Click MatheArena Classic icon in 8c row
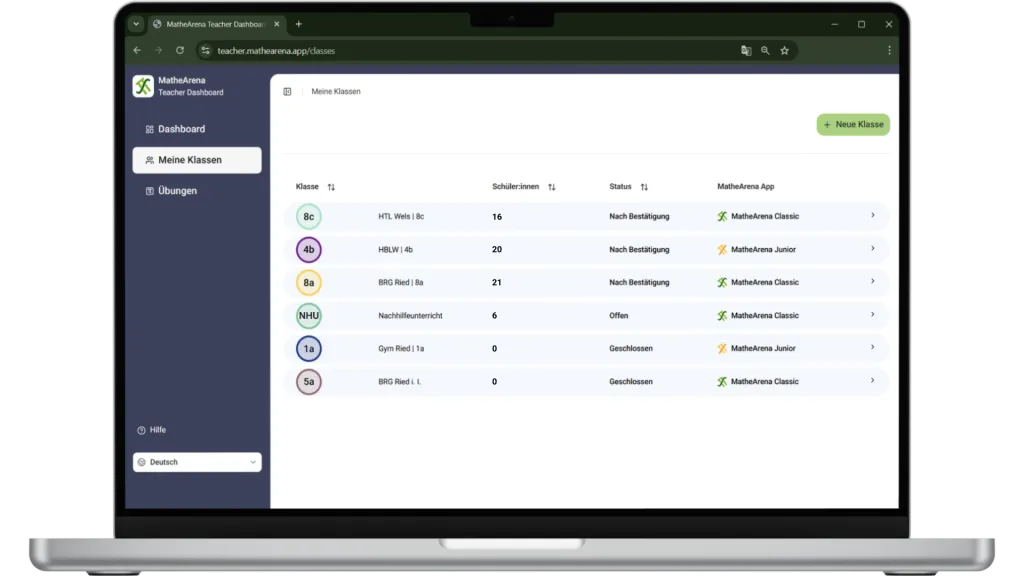This screenshot has width=1024, height=576. (722, 217)
